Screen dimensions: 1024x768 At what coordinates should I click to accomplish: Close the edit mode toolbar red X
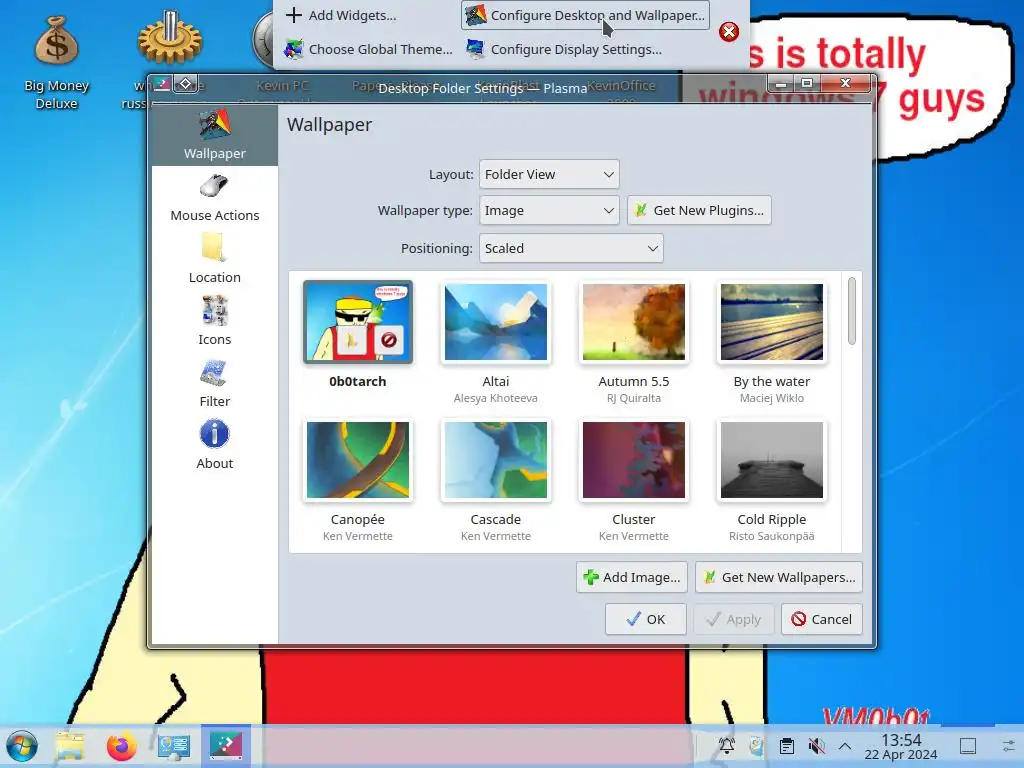[729, 31]
